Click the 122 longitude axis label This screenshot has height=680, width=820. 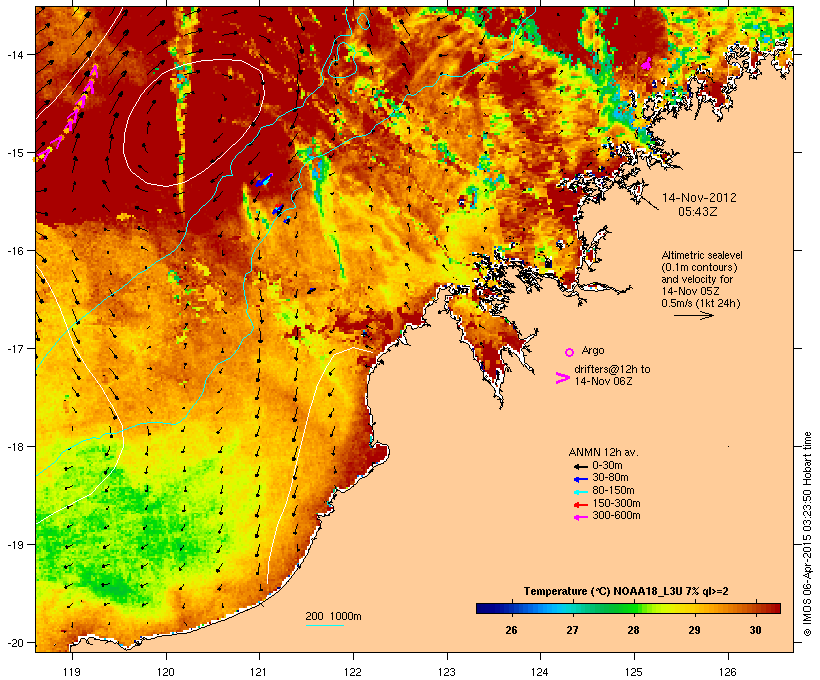coord(353,672)
